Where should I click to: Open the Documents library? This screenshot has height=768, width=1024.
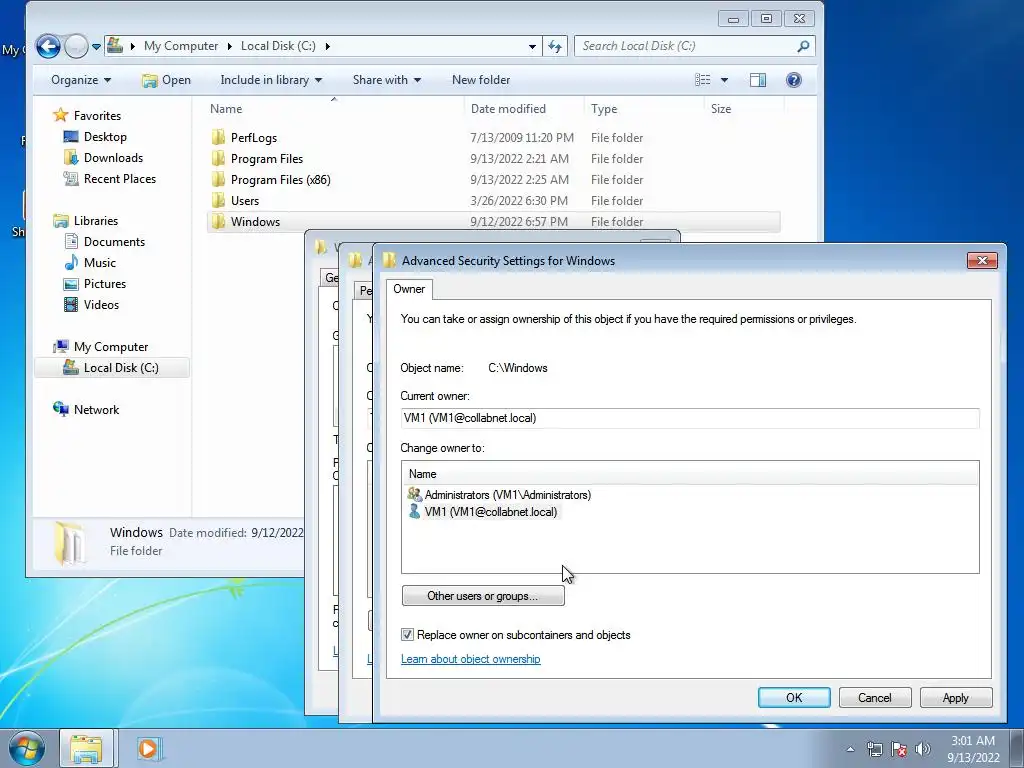tap(114, 242)
